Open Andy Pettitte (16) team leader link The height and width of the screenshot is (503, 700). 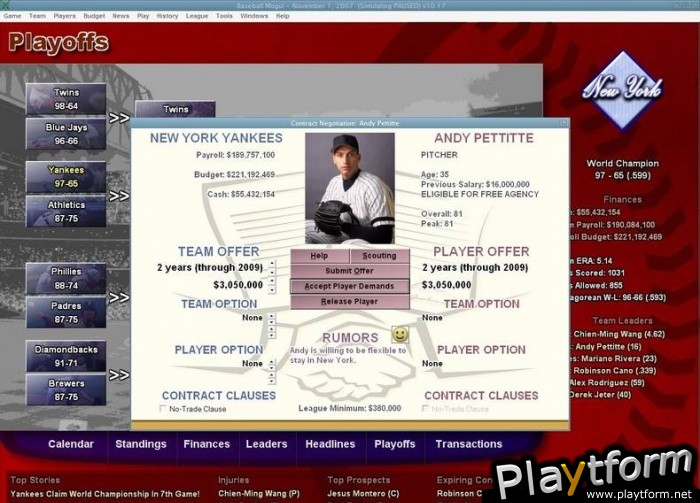608,346
